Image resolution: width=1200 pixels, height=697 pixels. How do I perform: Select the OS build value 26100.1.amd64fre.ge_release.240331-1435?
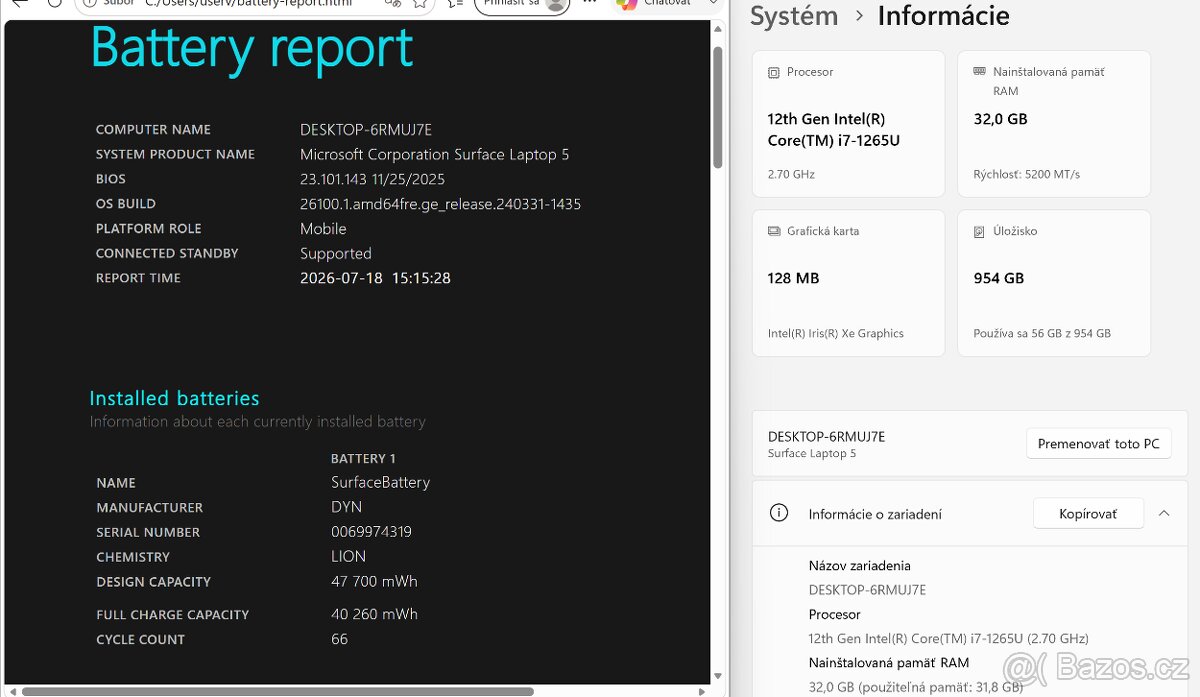click(441, 204)
